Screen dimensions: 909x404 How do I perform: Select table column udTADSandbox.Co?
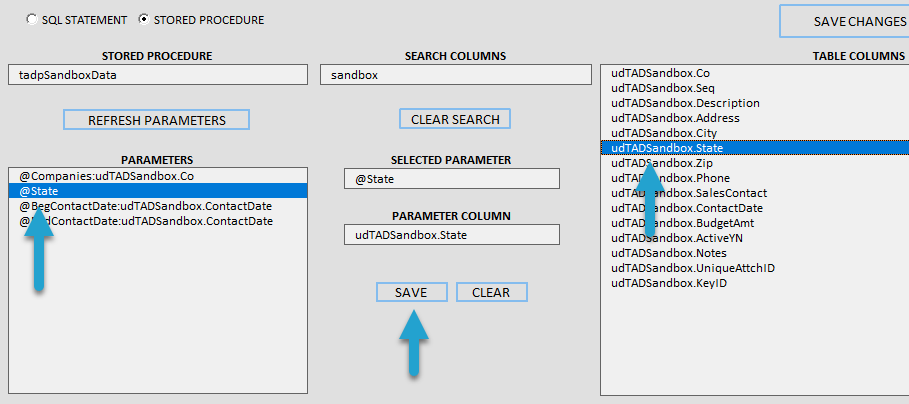click(x=755, y=73)
